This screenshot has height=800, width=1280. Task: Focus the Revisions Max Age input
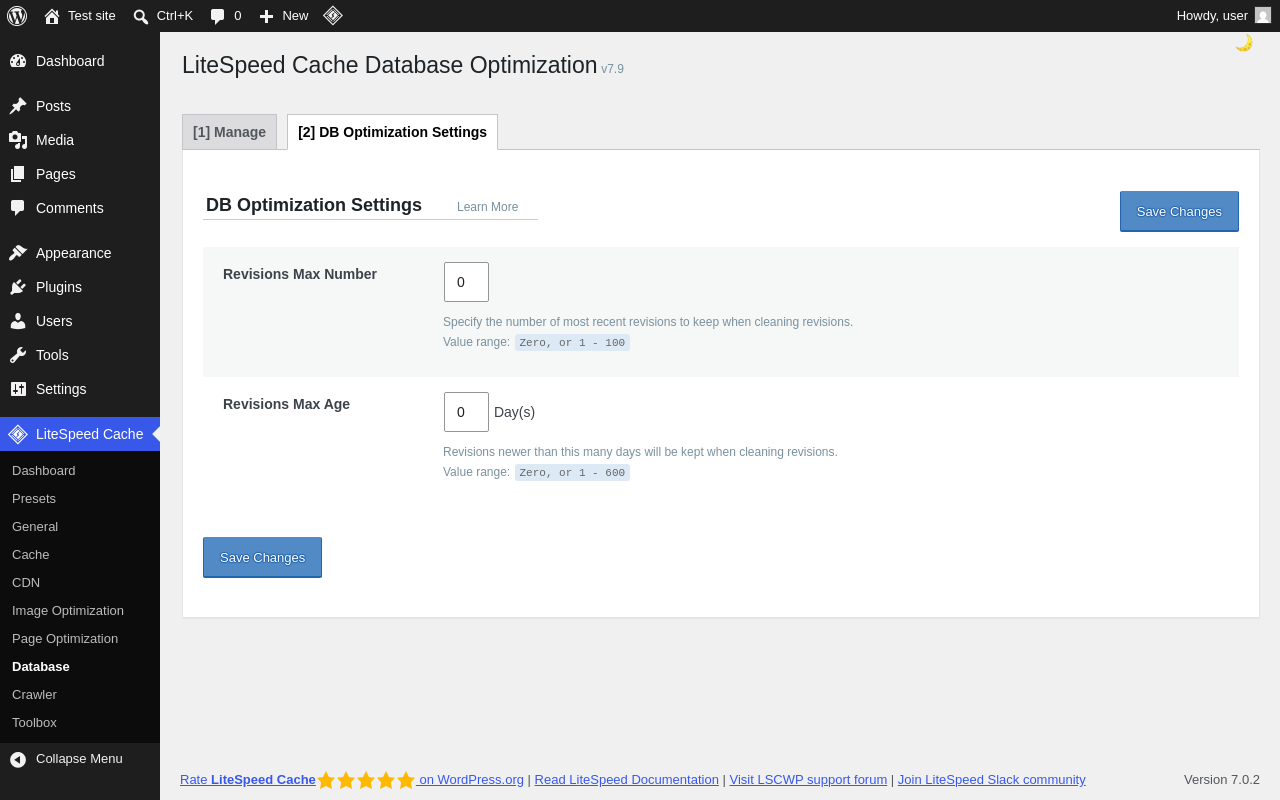(x=466, y=412)
